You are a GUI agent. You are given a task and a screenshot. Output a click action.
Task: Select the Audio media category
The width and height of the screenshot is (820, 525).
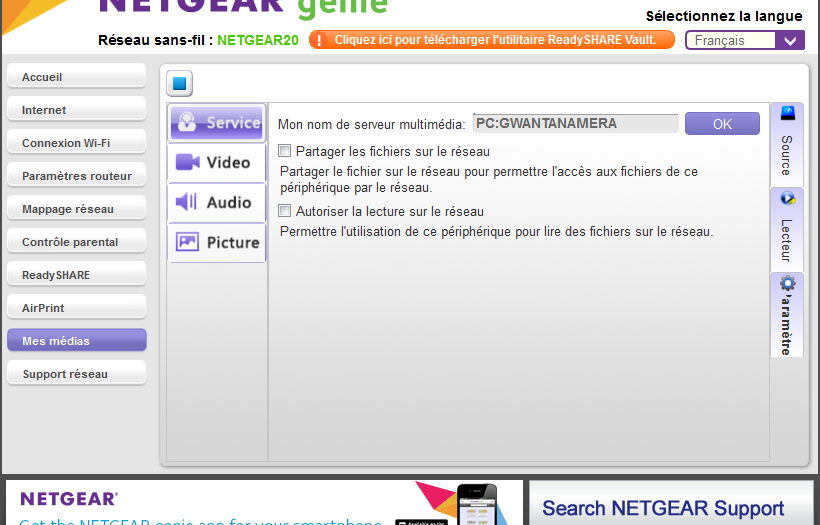click(217, 202)
